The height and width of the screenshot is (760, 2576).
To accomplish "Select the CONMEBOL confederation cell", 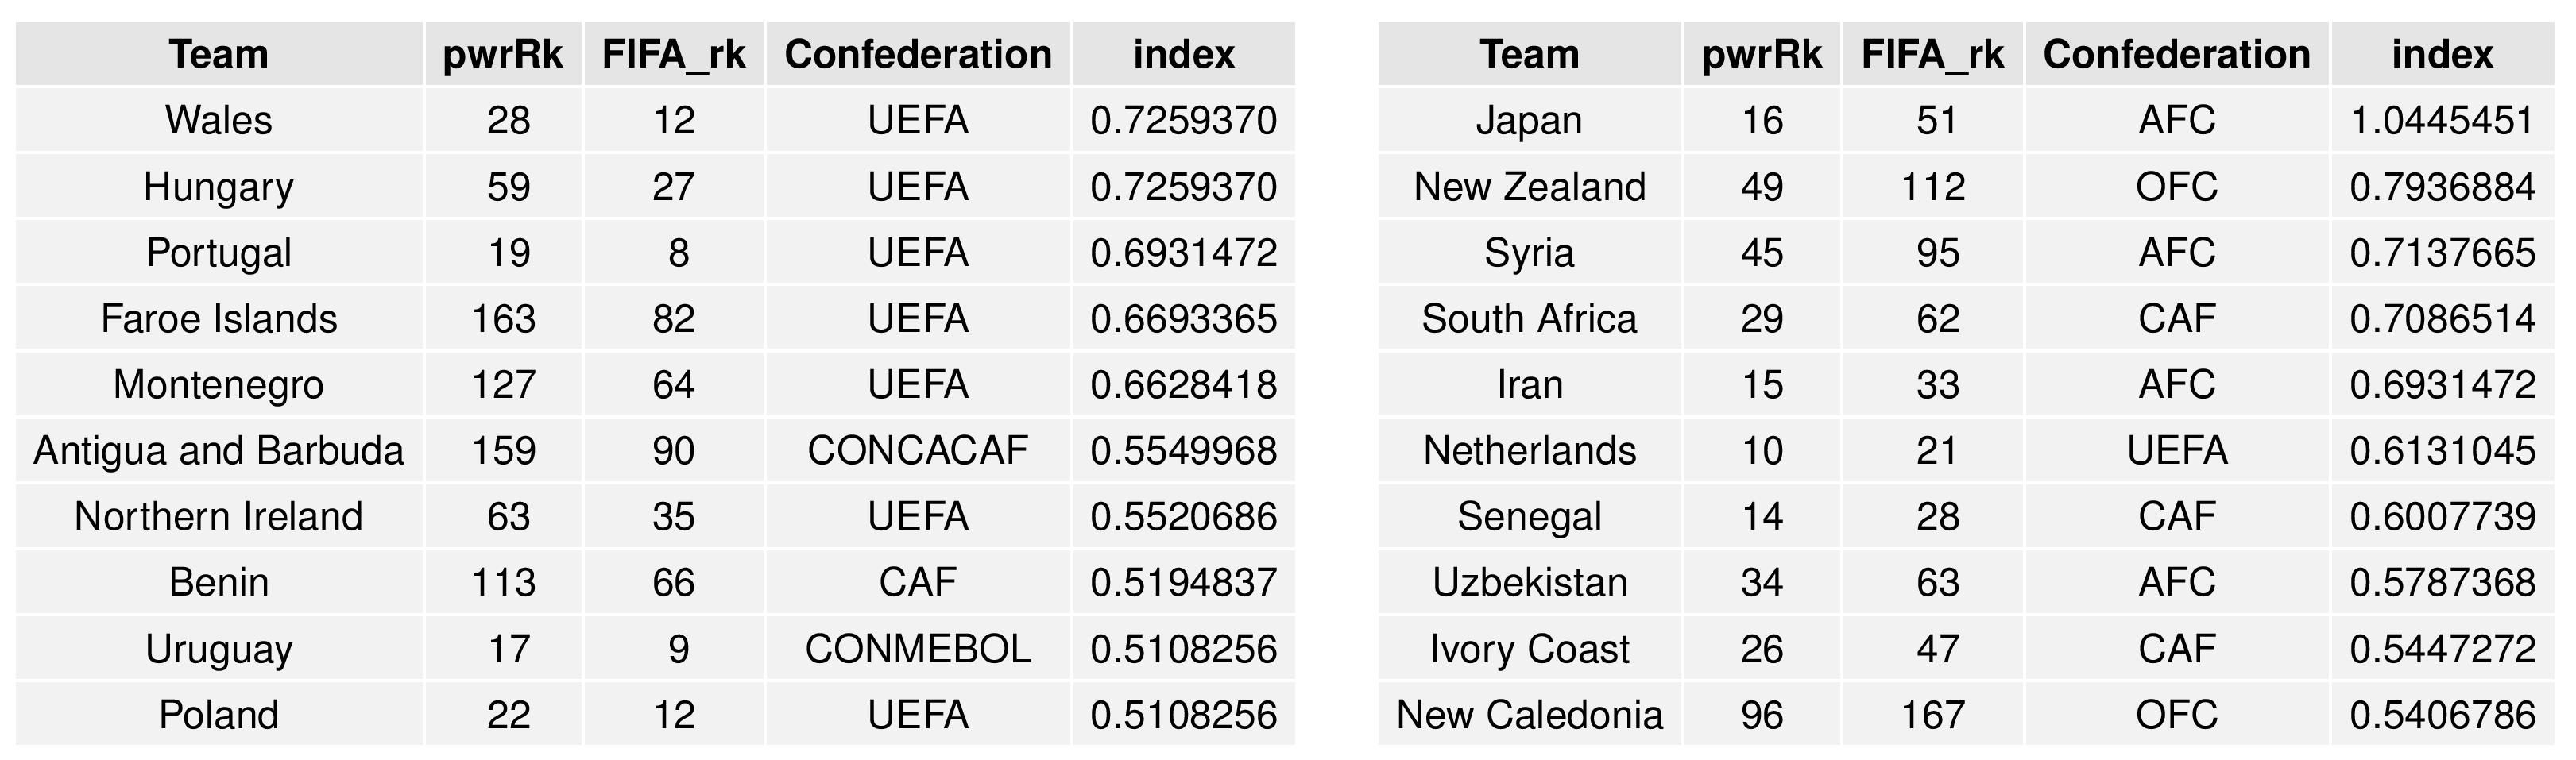I will click(917, 649).
